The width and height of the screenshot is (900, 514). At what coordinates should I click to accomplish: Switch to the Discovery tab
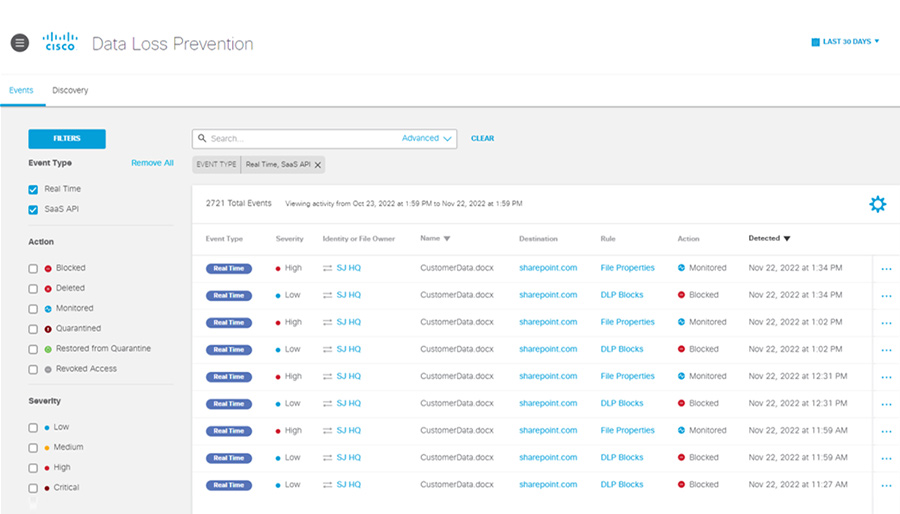coord(70,90)
